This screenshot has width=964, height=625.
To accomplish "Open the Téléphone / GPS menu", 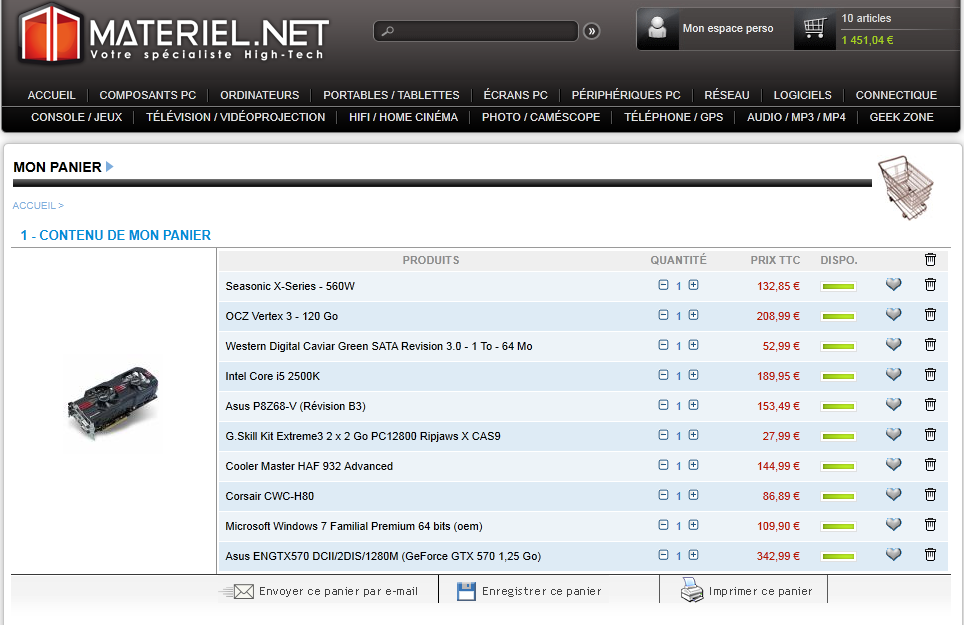I will point(673,117).
